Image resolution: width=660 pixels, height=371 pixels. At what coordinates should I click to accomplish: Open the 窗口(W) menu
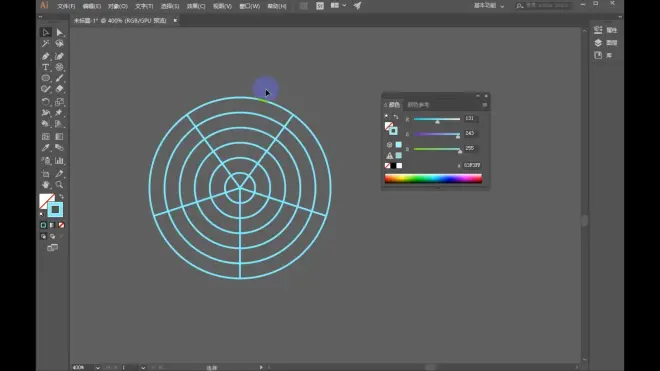coord(250,6)
